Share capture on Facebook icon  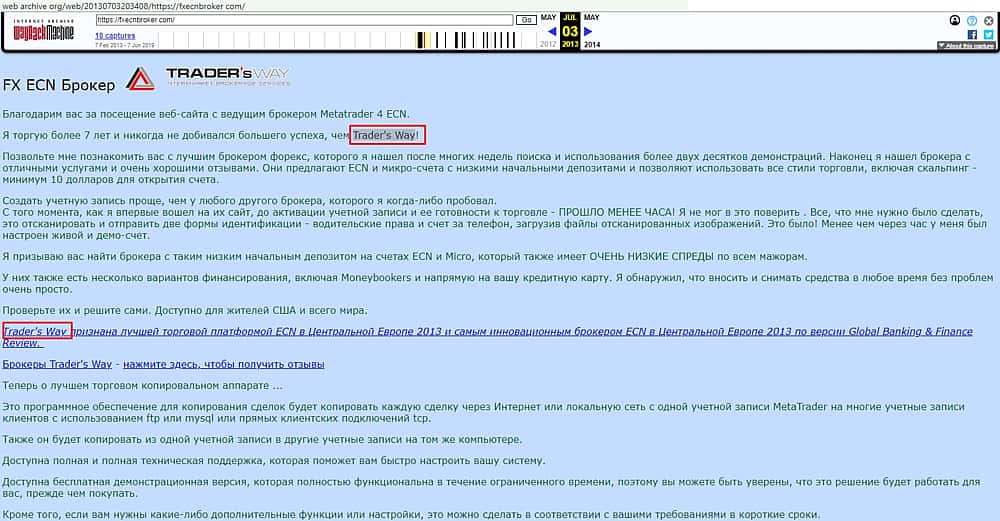[x=972, y=34]
